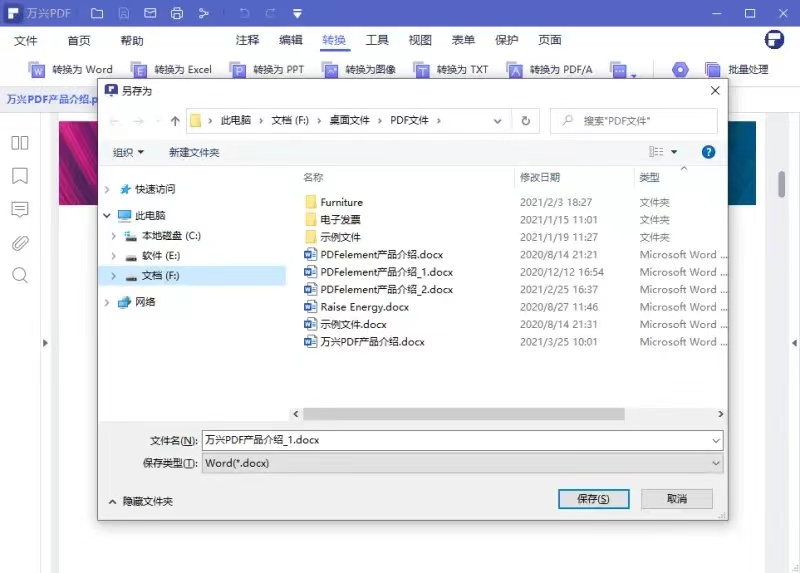This screenshot has width=800, height=573.
Task: Convert to Word toolbar button
Action: pyautogui.click(x=70, y=69)
